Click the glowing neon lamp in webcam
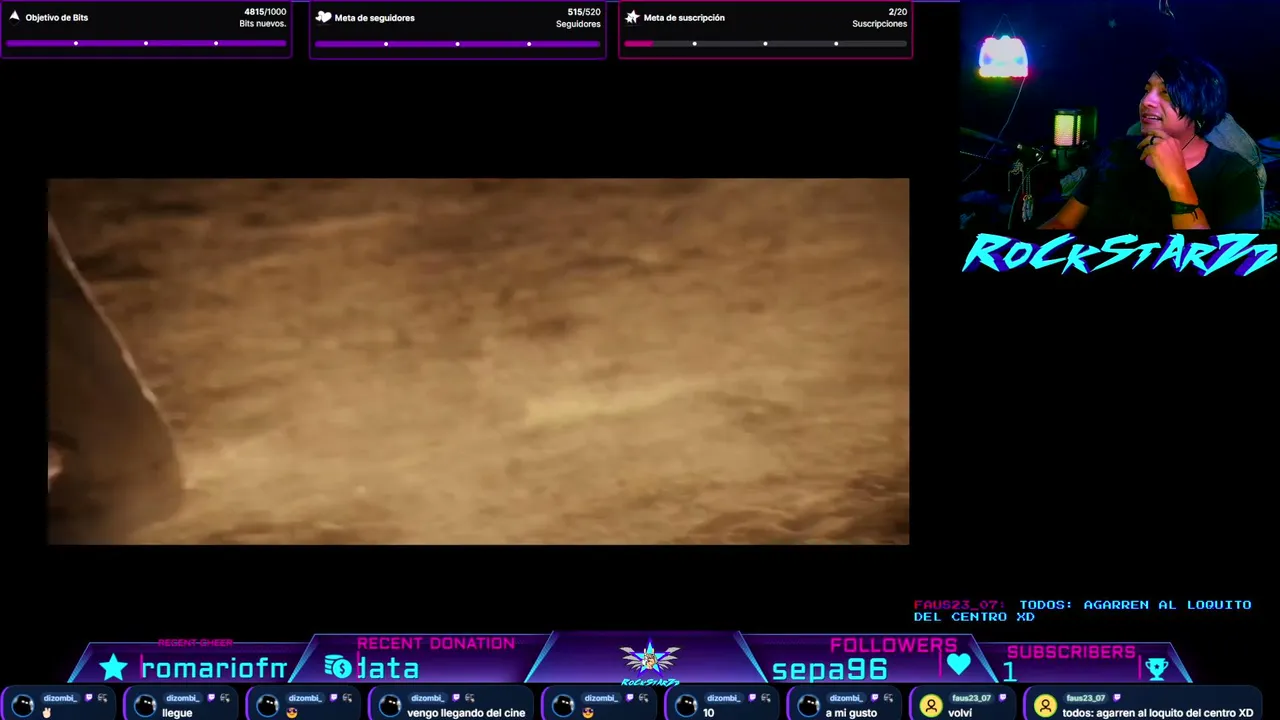 pyautogui.click(x=1002, y=58)
